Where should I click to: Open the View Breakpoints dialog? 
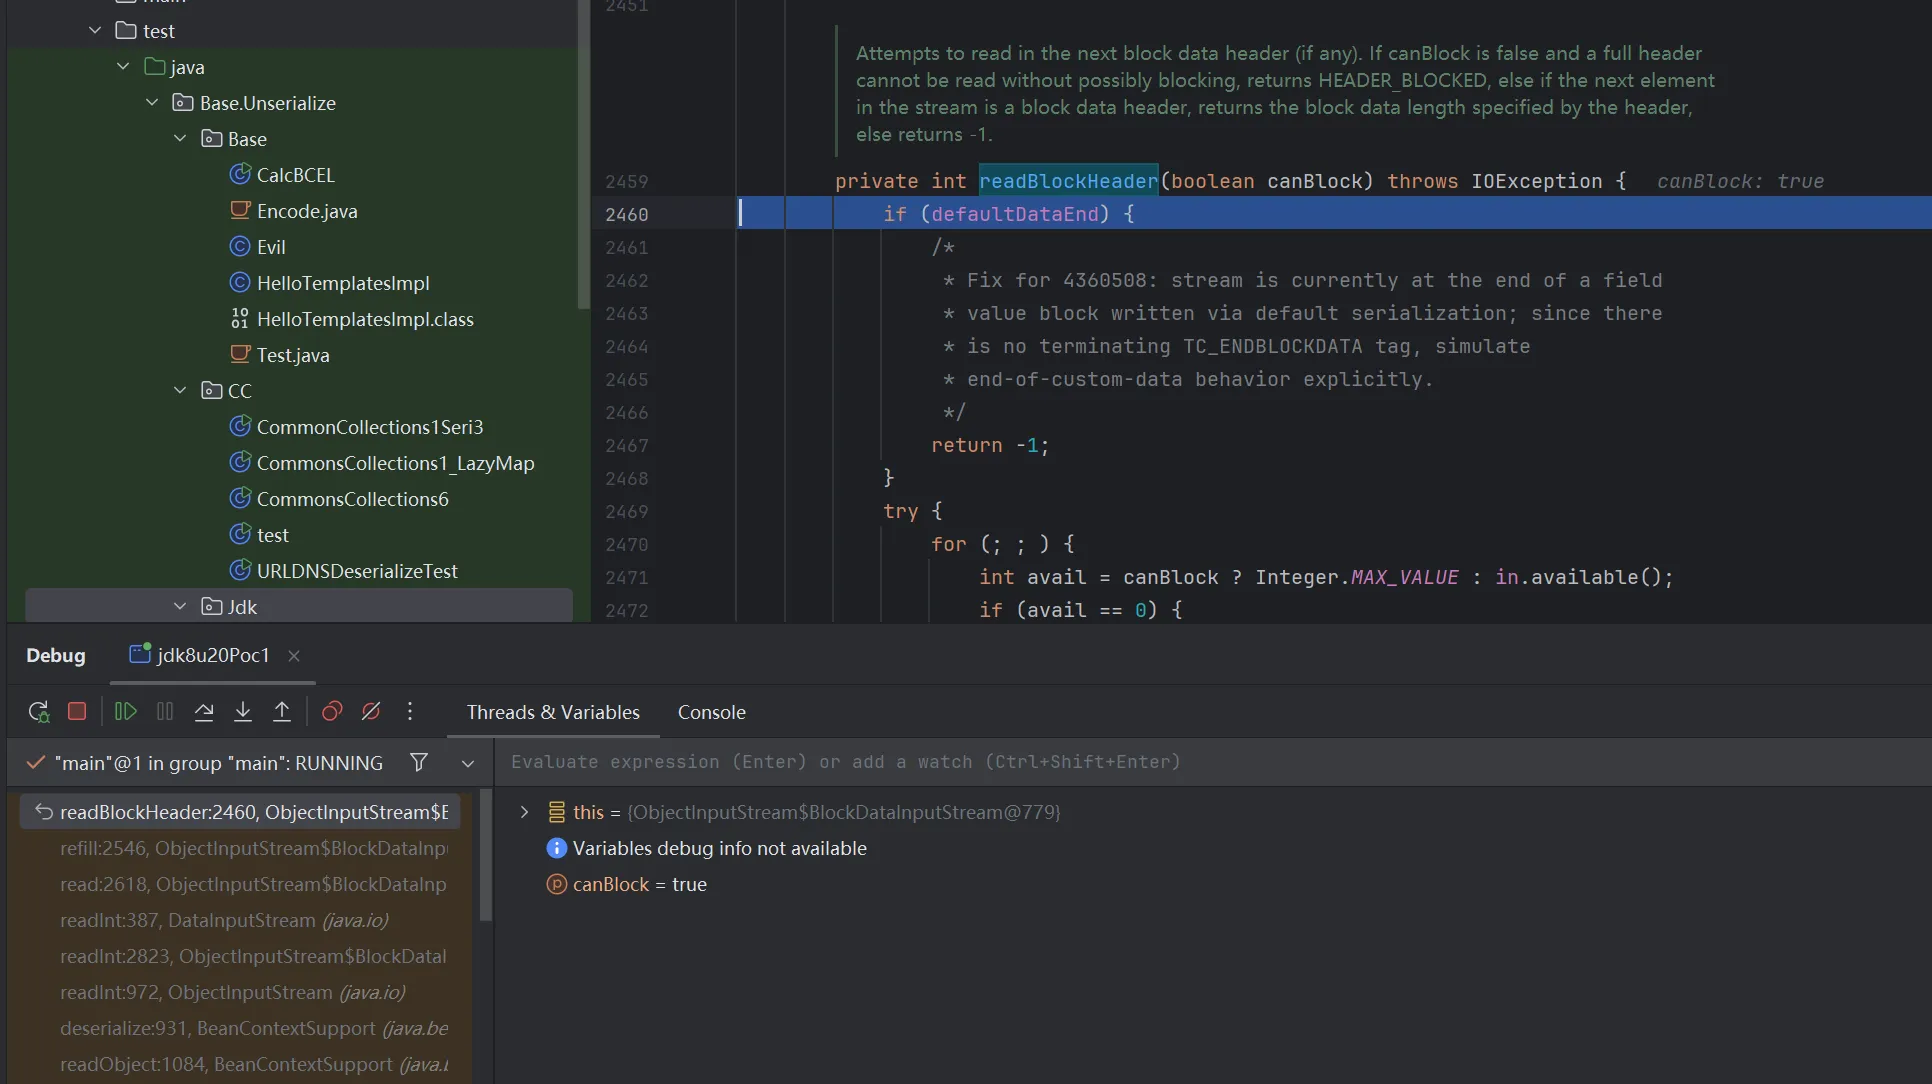point(332,711)
